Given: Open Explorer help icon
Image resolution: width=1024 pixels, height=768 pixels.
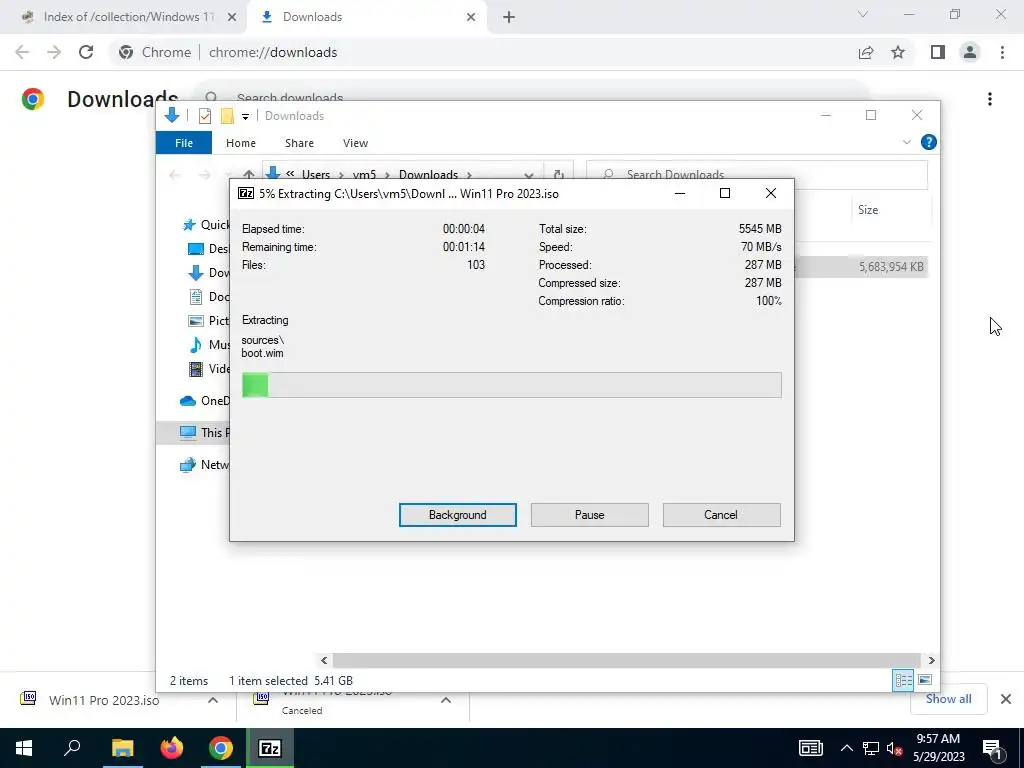Looking at the screenshot, I should [x=929, y=142].
